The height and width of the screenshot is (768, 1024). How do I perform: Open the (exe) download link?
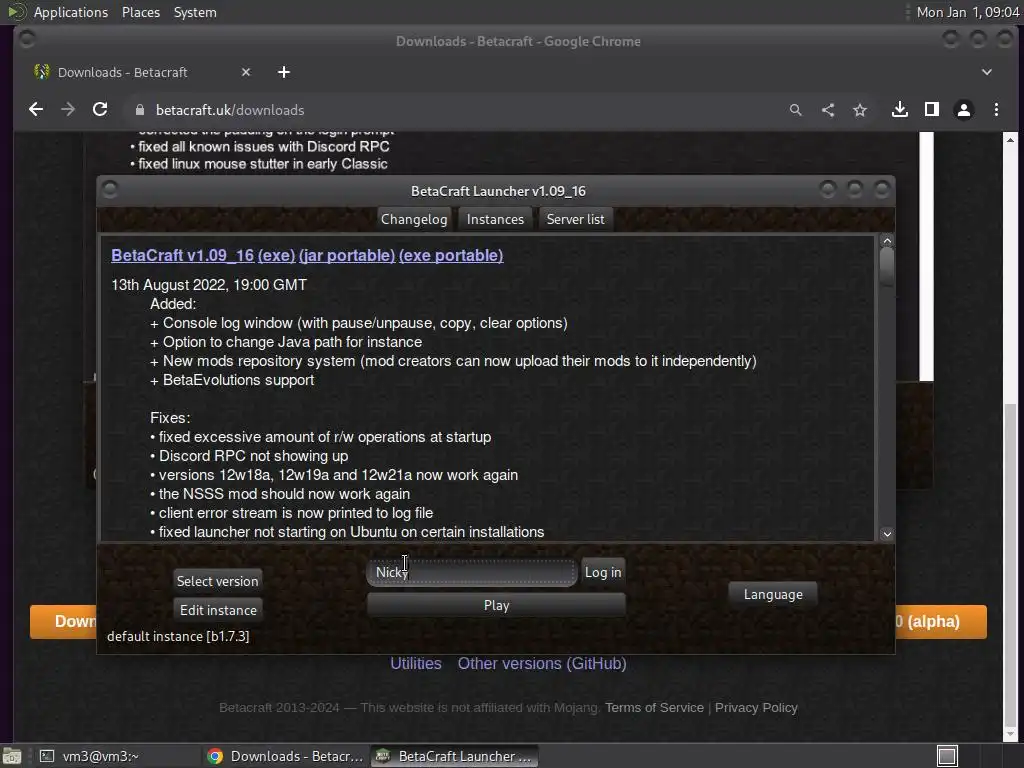(x=277, y=255)
